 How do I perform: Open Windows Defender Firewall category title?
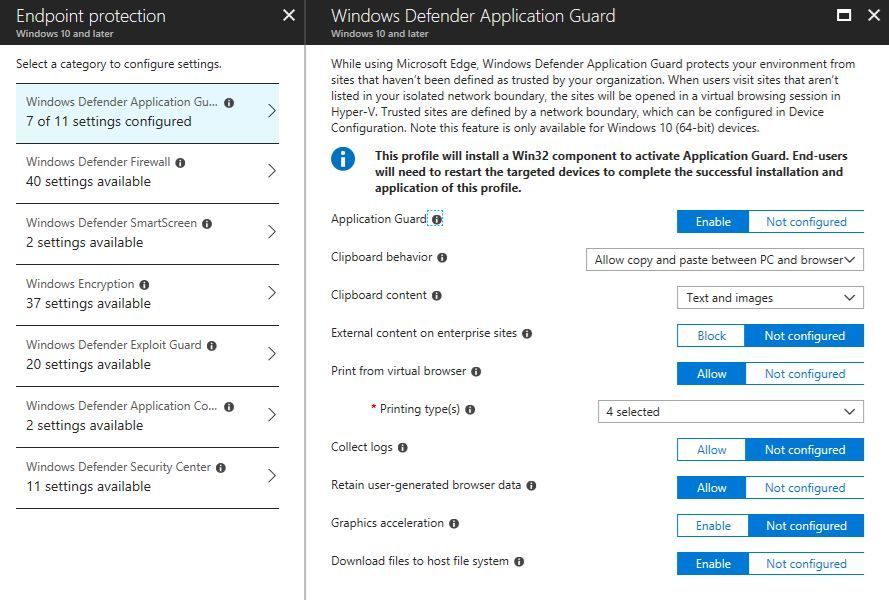(x=98, y=162)
